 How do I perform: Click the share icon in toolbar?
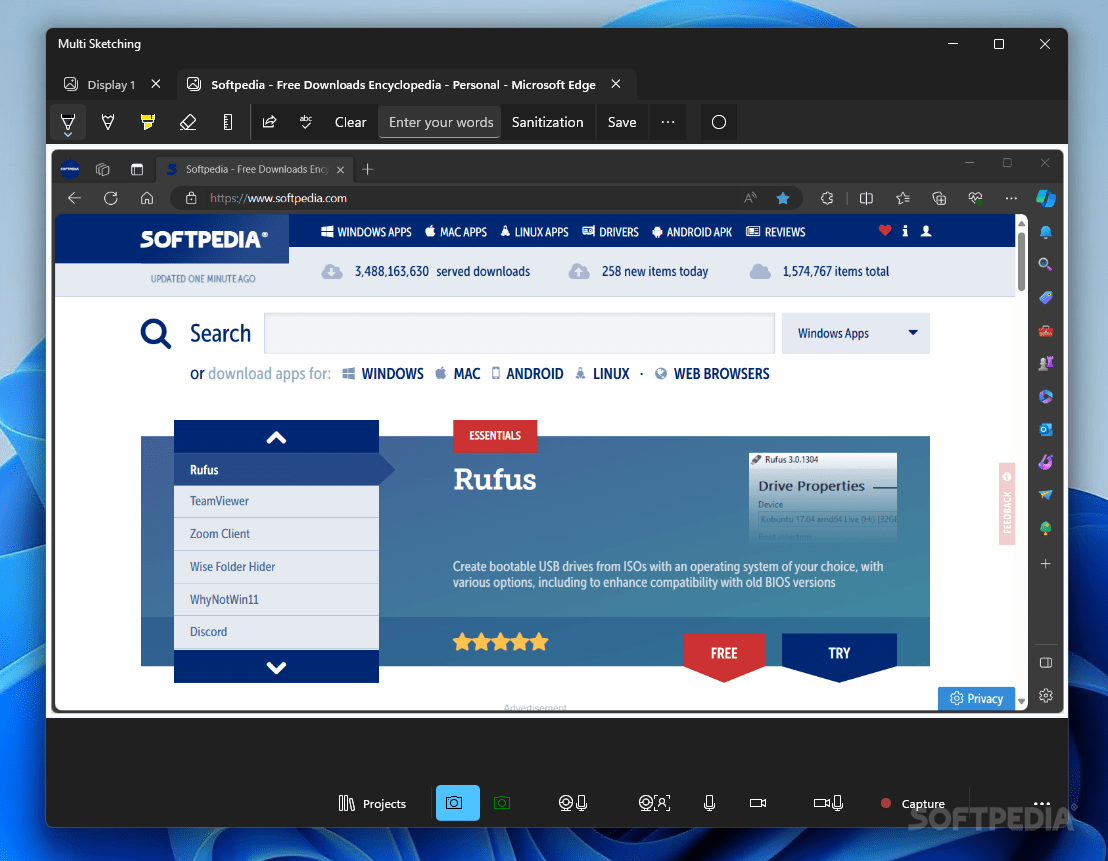(269, 122)
